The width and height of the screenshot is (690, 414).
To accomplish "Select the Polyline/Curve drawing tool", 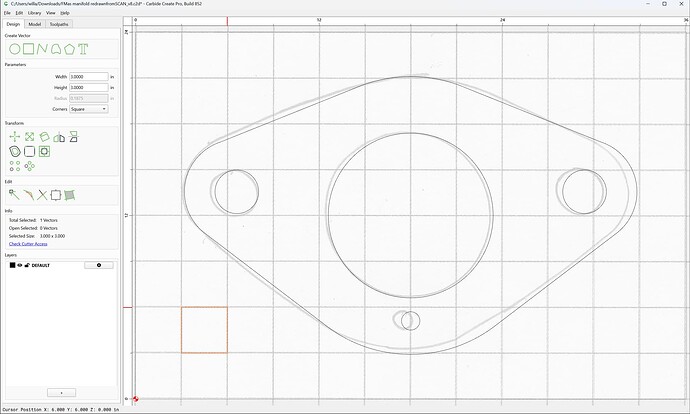I will 42,49.
